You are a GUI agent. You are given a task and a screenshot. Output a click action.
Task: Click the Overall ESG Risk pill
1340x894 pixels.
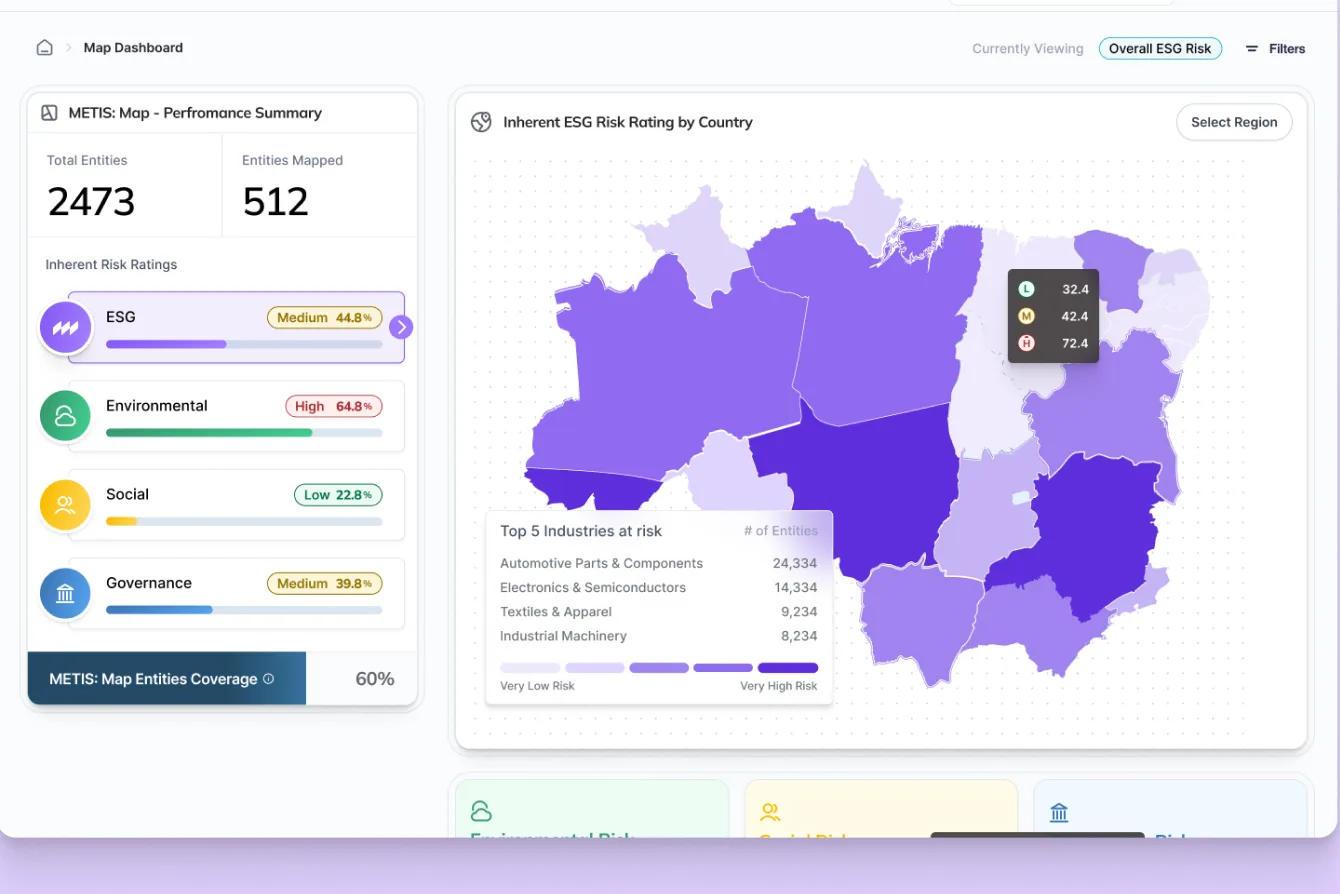coord(1160,49)
